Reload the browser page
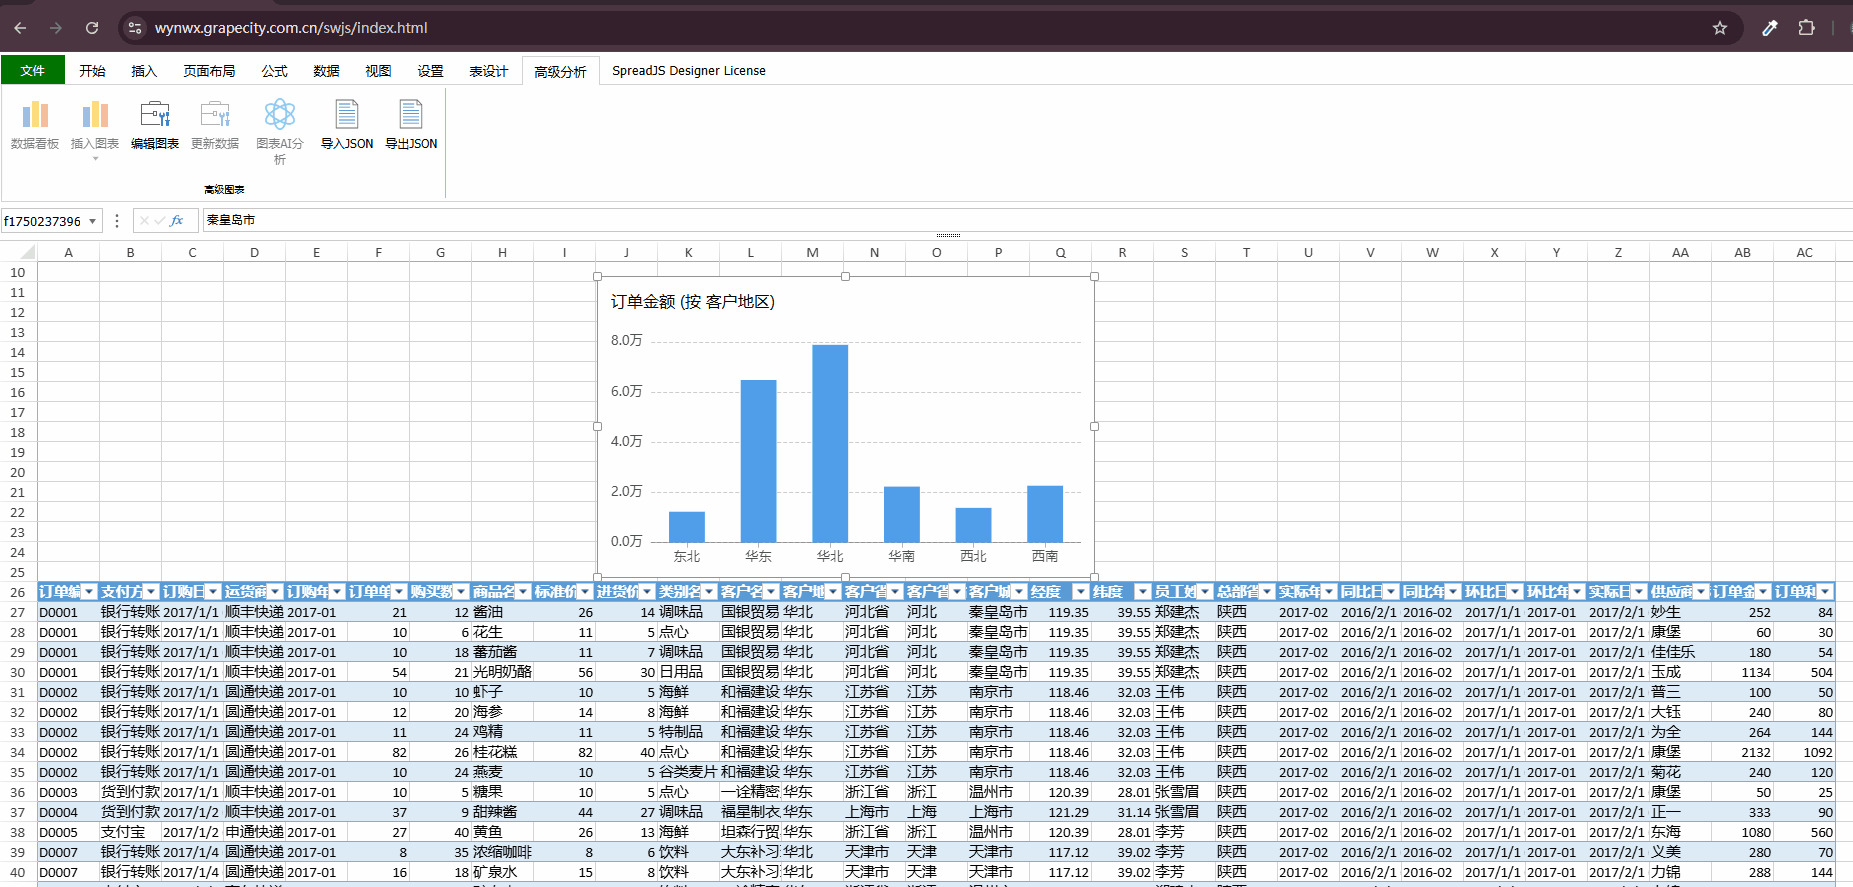 point(92,28)
